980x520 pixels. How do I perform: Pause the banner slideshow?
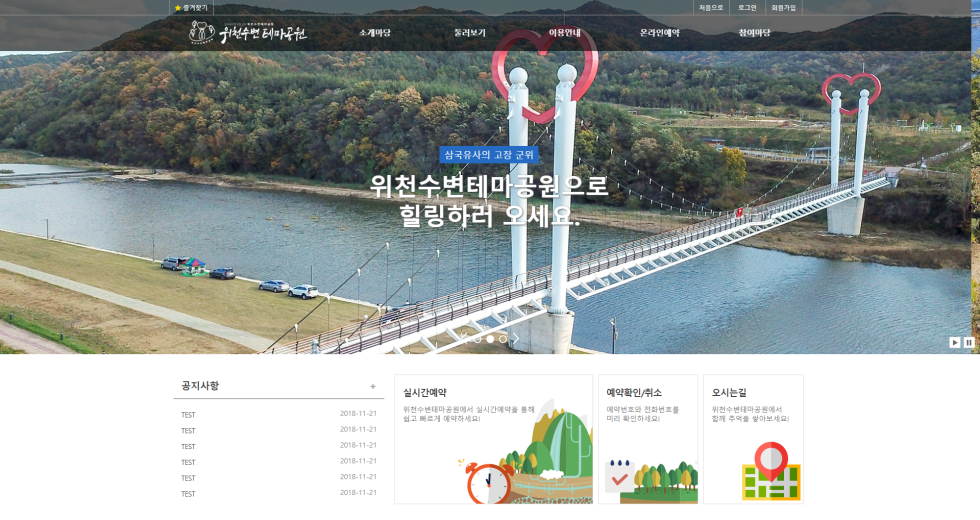pyautogui.click(x=969, y=342)
